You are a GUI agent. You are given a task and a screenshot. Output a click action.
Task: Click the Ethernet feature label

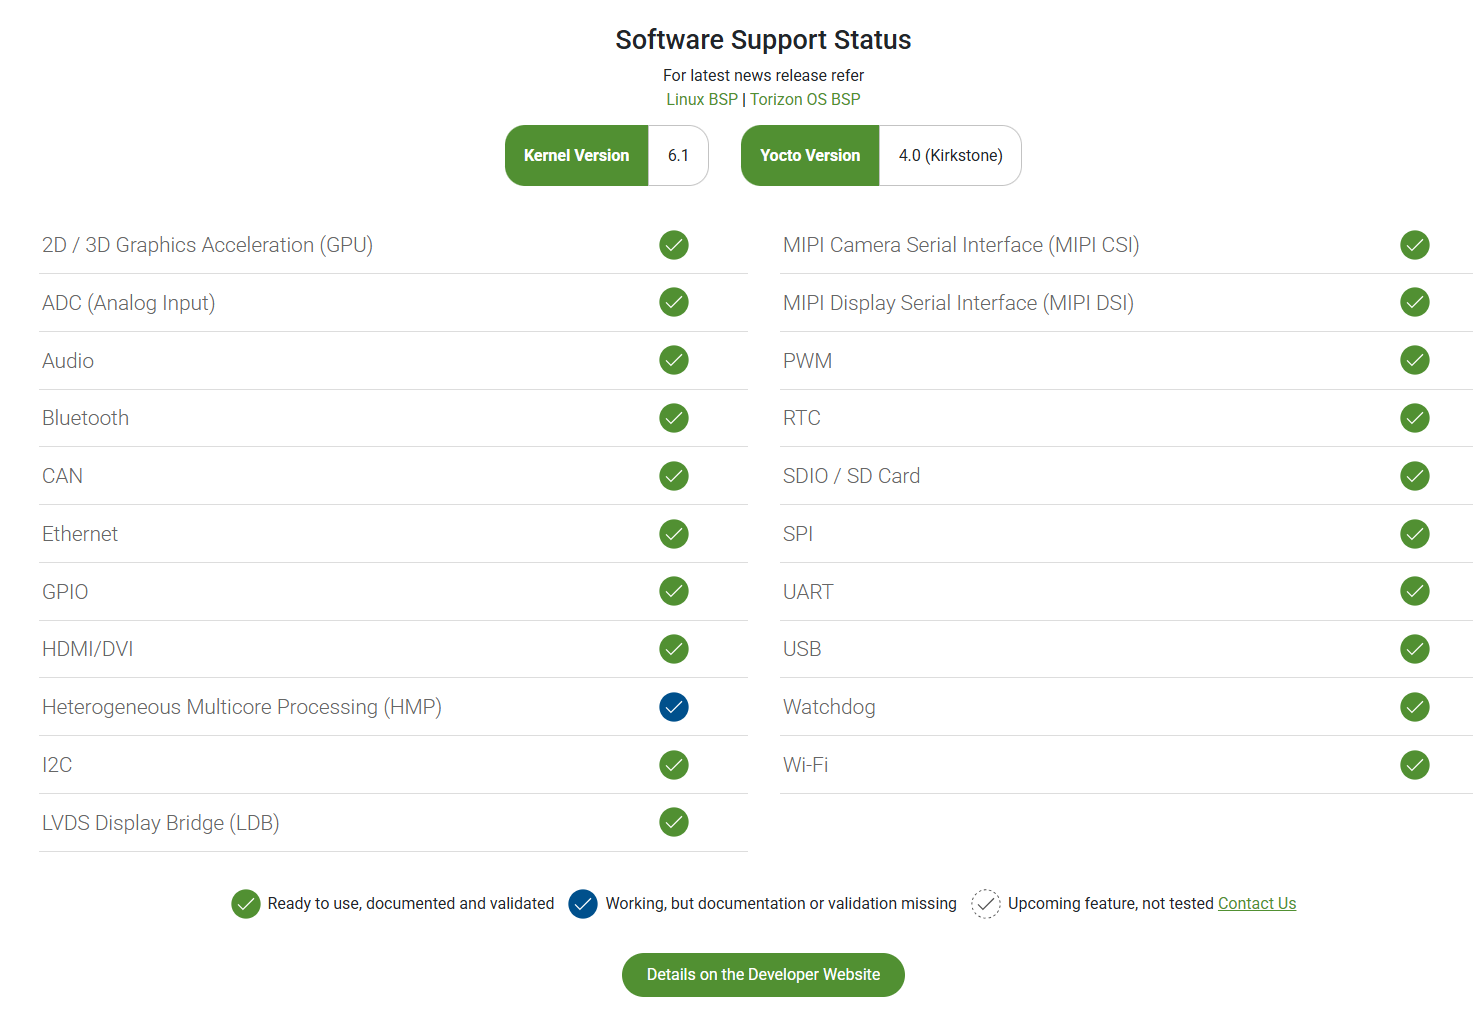80,534
